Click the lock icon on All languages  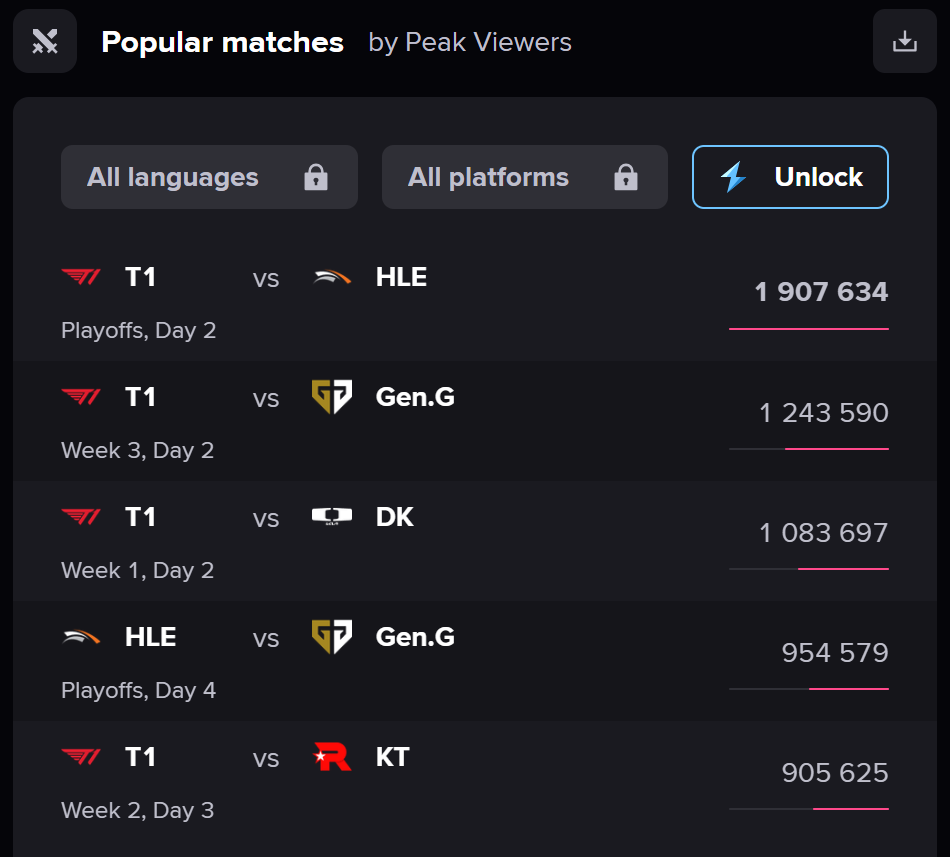pyautogui.click(x=316, y=178)
